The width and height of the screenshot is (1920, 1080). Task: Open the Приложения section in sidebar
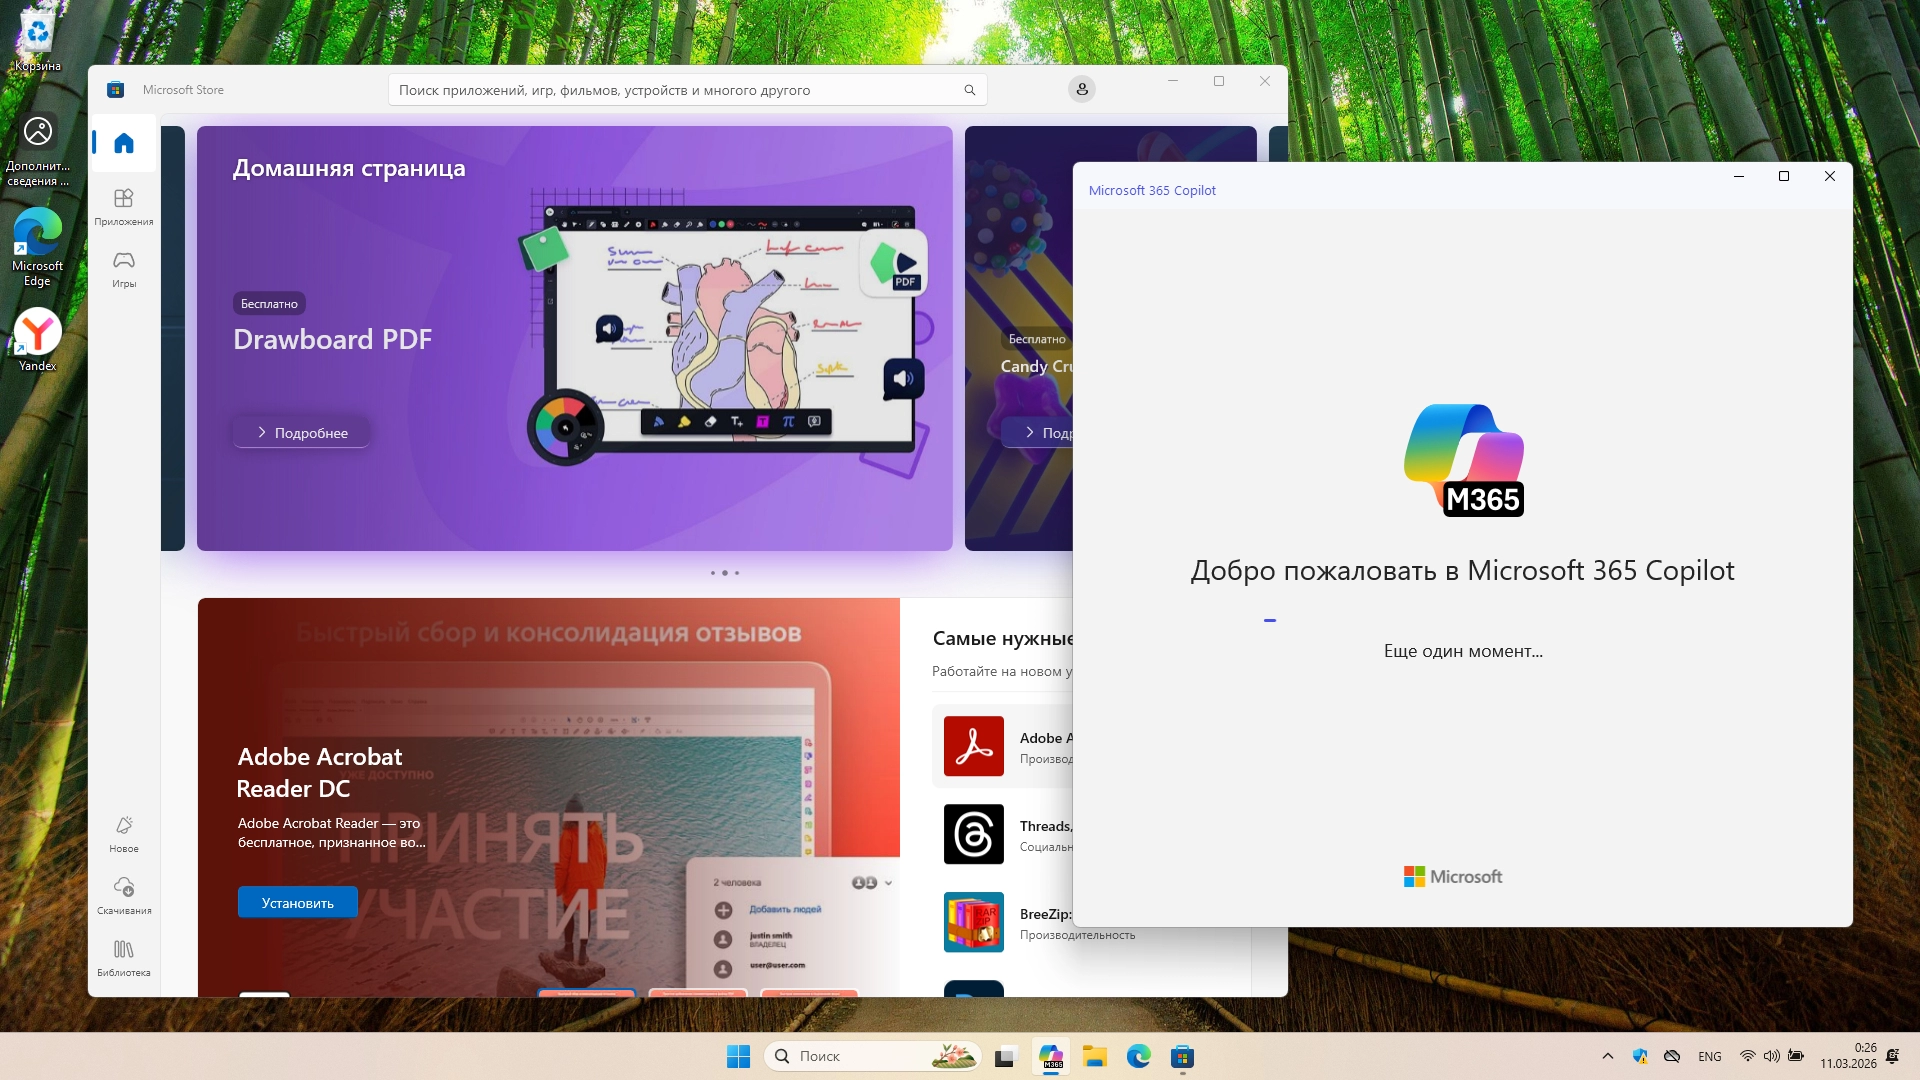pyautogui.click(x=124, y=206)
